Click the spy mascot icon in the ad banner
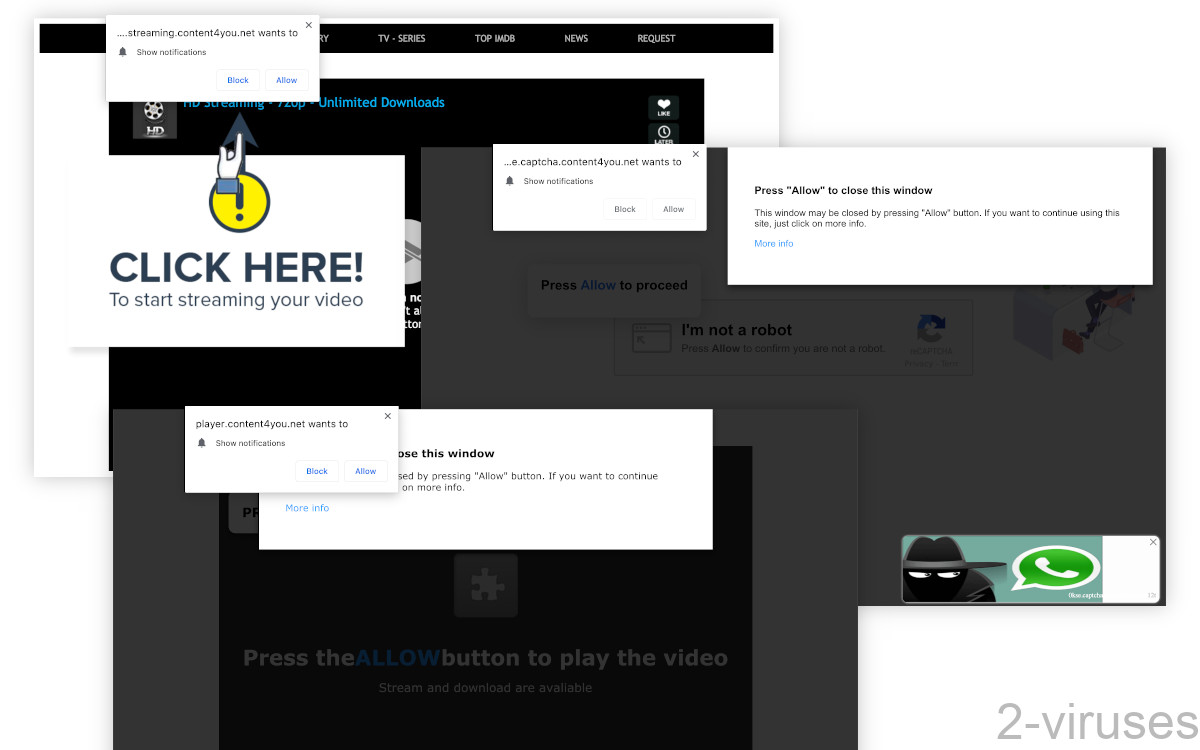1200x750 pixels. 938,568
